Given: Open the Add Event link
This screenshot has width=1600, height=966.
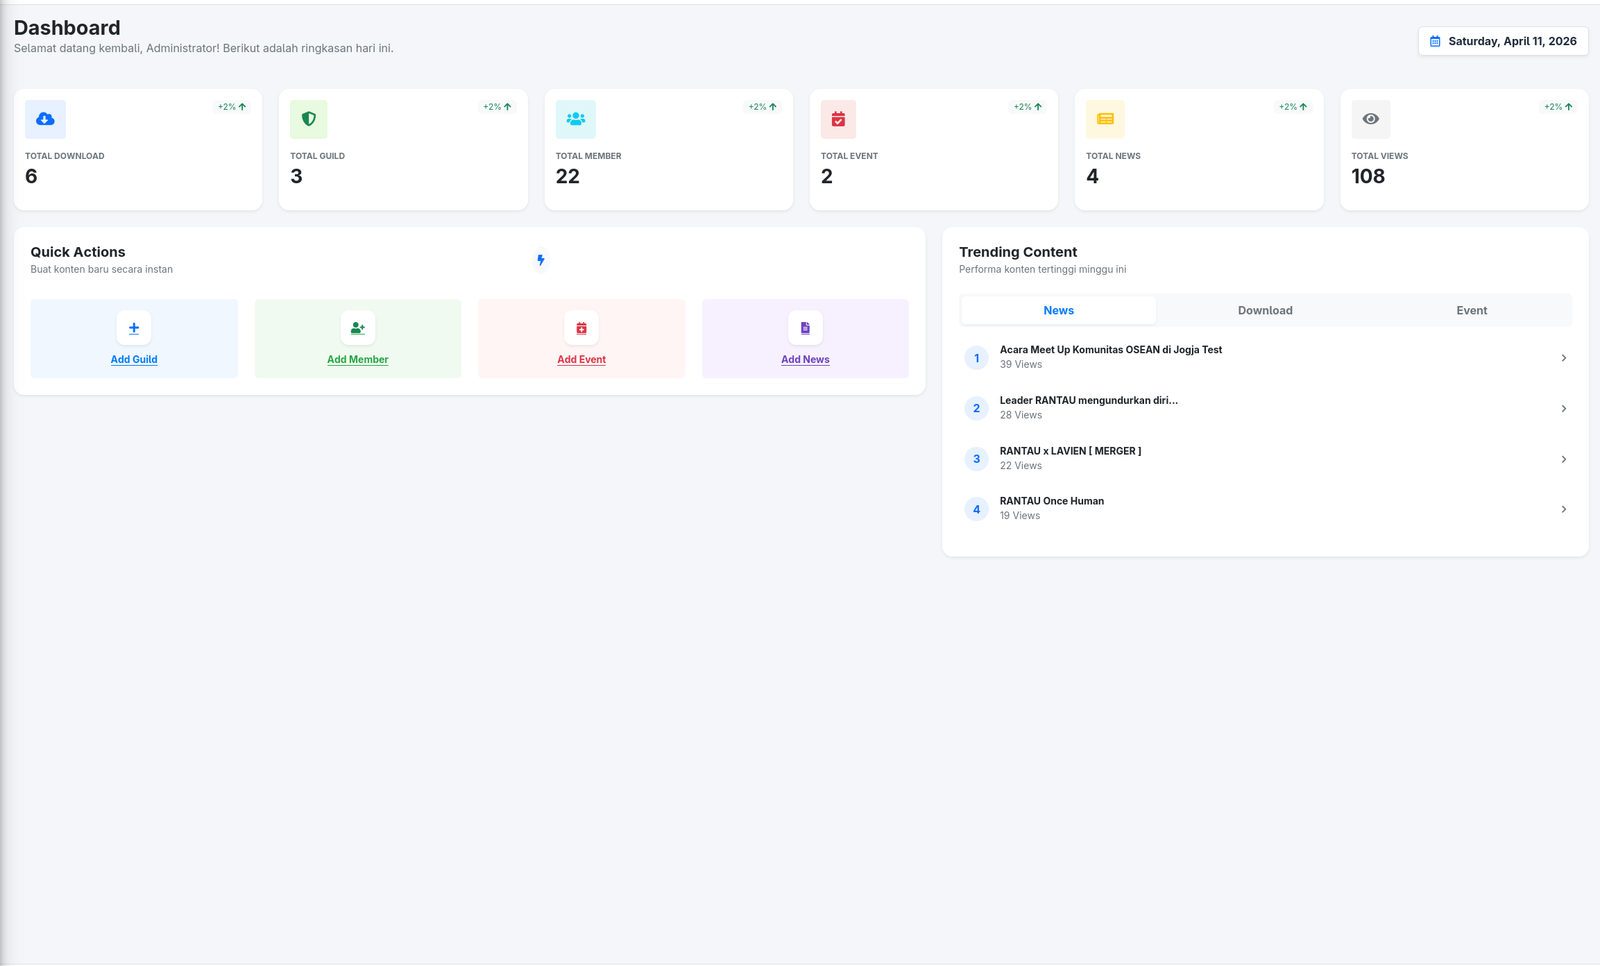Looking at the screenshot, I should [x=581, y=360].
